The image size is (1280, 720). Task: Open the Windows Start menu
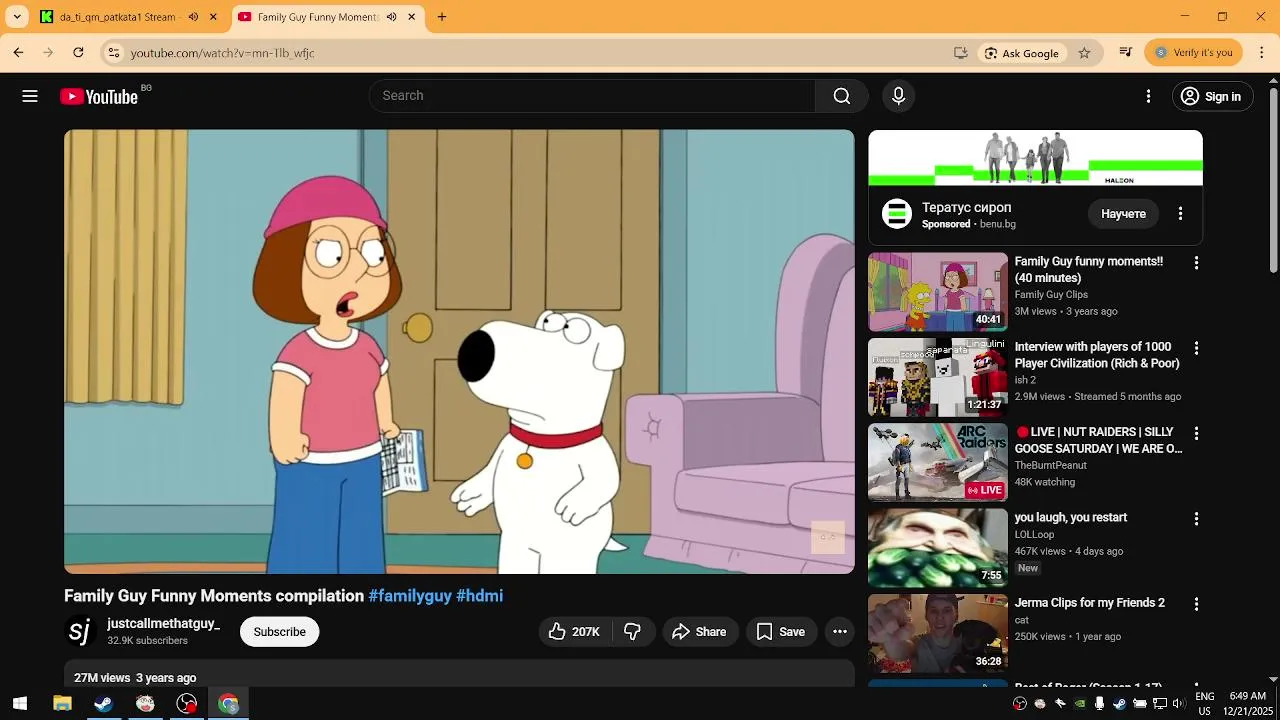(x=20, y=704)
